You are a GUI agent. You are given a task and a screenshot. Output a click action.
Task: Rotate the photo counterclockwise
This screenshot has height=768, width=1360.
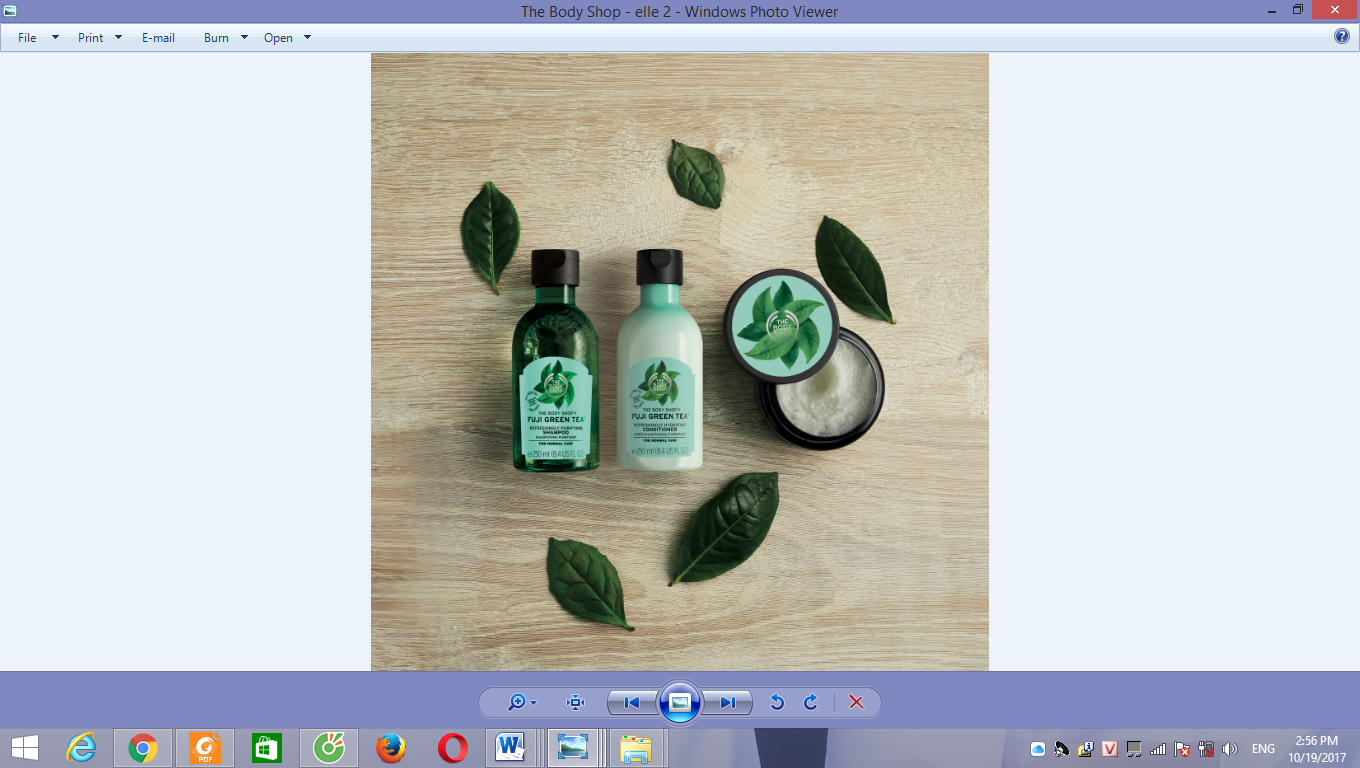click(x=777, y=703)
